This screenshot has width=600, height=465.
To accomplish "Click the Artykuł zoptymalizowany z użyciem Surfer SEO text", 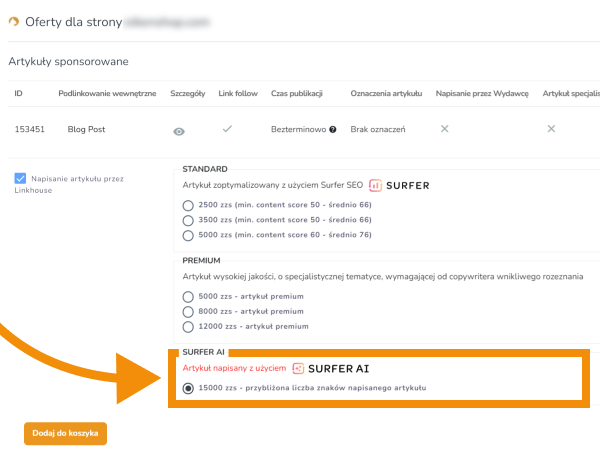I will point(272,185).
